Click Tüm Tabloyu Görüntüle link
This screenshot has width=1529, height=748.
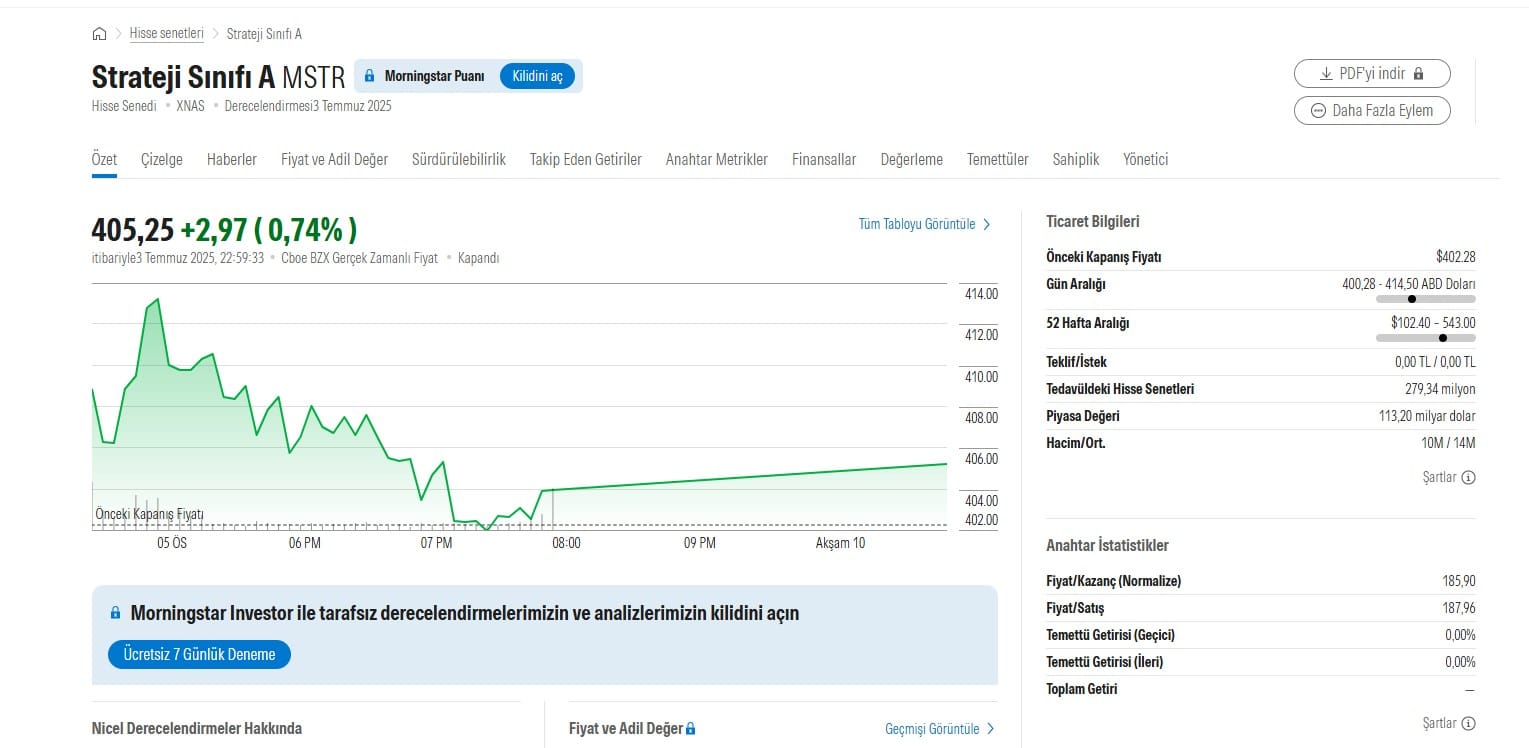pos(917,224)
